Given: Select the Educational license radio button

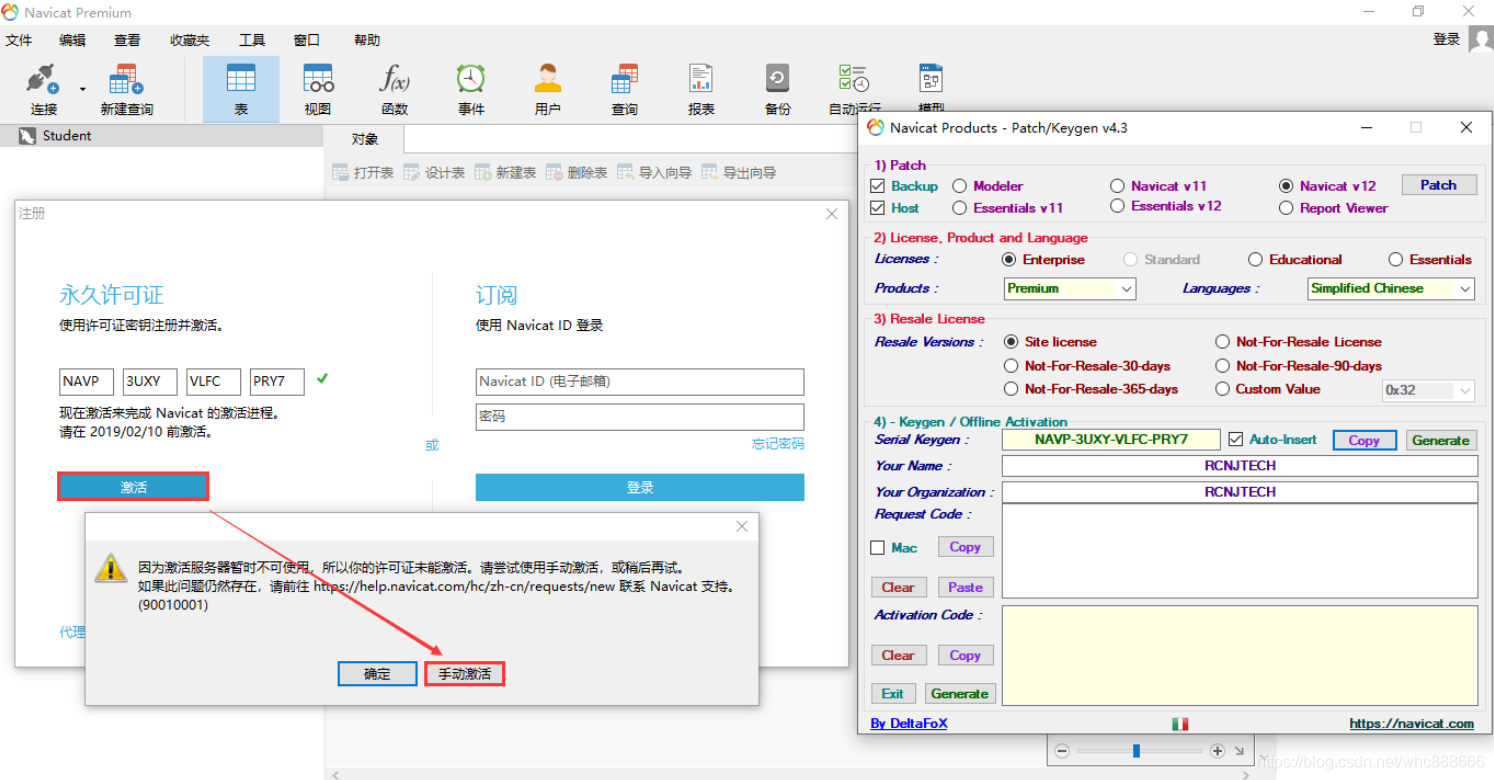Looking at the screenshot, I should [1255, 259].
